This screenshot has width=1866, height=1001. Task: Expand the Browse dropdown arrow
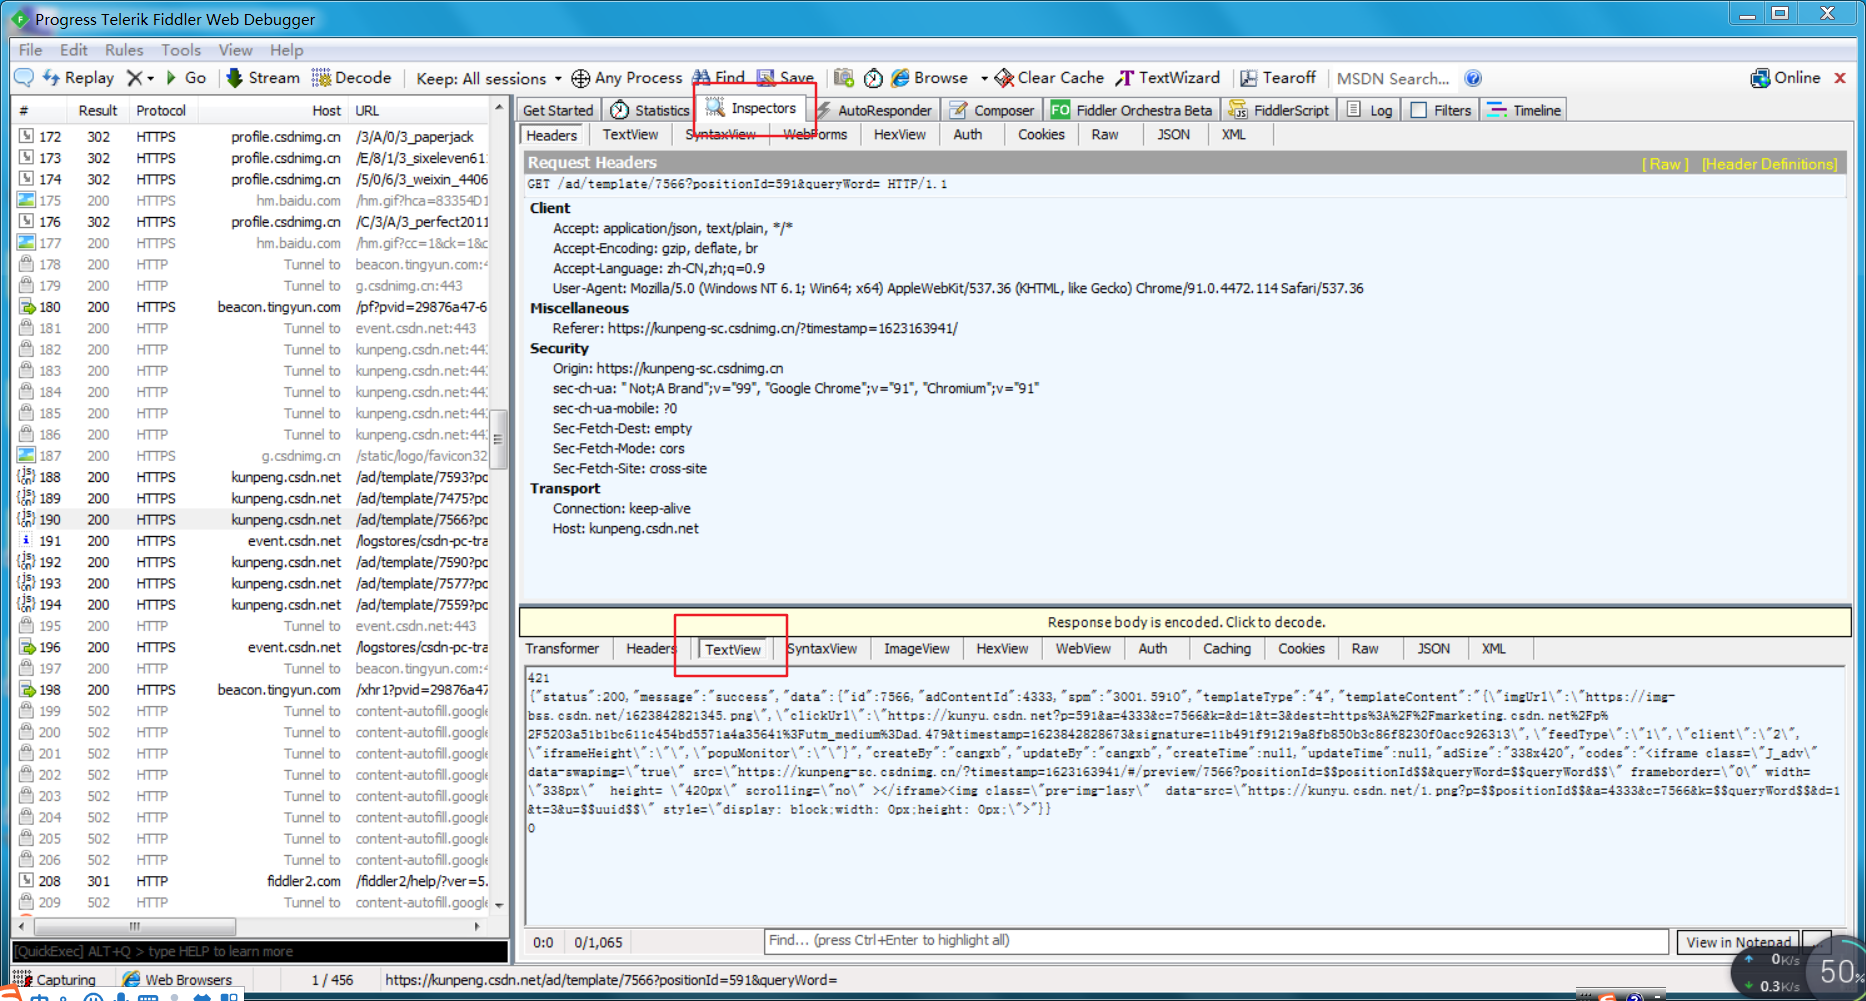click(x=984, y=78)
